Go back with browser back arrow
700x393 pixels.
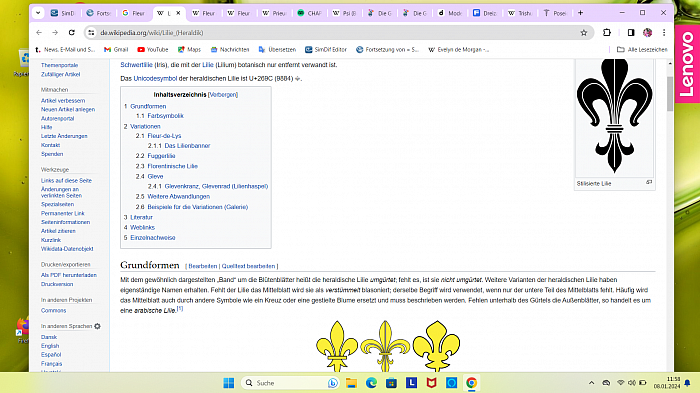click(x=39, y=33)
